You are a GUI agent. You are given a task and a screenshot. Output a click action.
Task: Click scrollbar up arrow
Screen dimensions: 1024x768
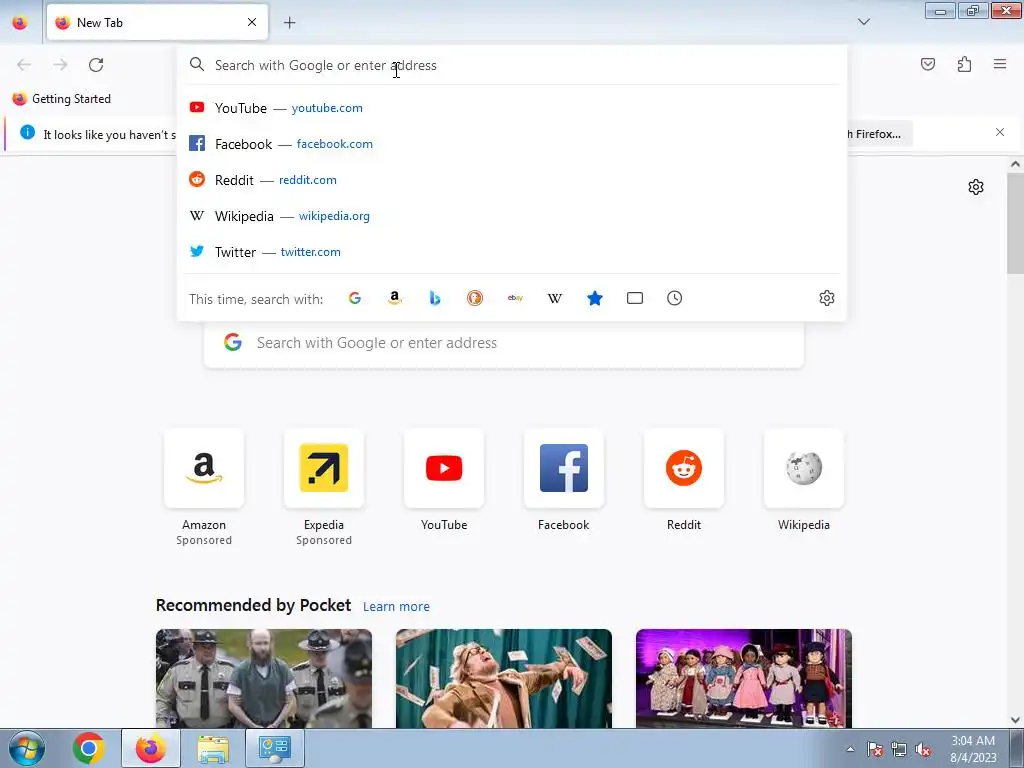pyautogui.click(x=1015, y=164)
